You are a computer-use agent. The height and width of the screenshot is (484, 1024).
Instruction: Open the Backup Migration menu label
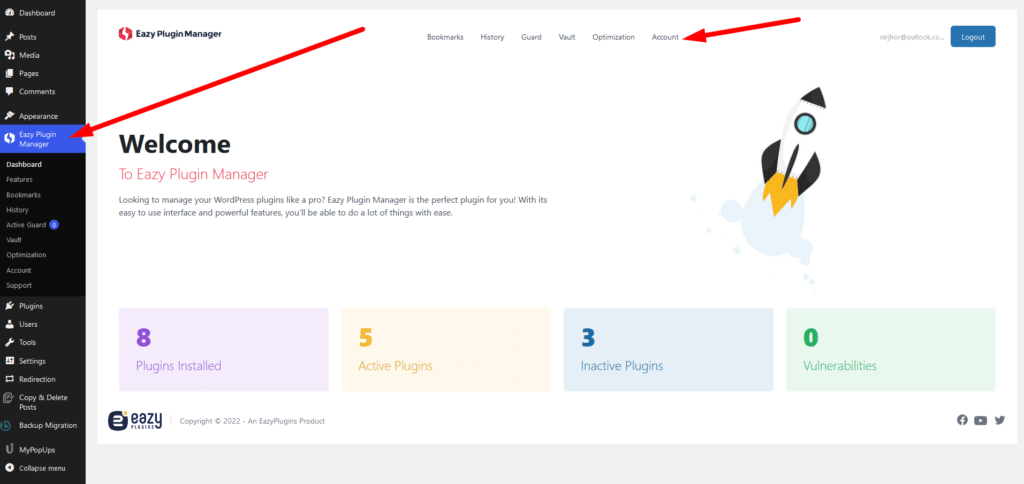pos(48,425)
